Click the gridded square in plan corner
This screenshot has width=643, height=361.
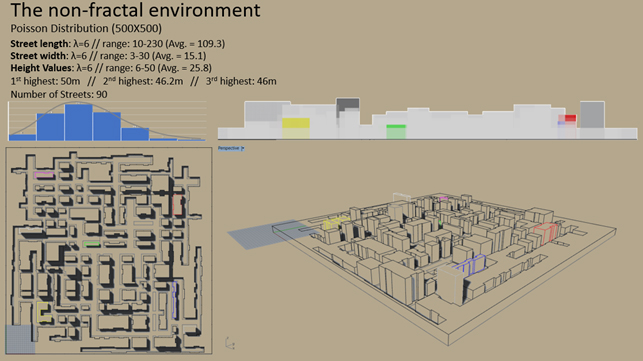tap(20, 339)
